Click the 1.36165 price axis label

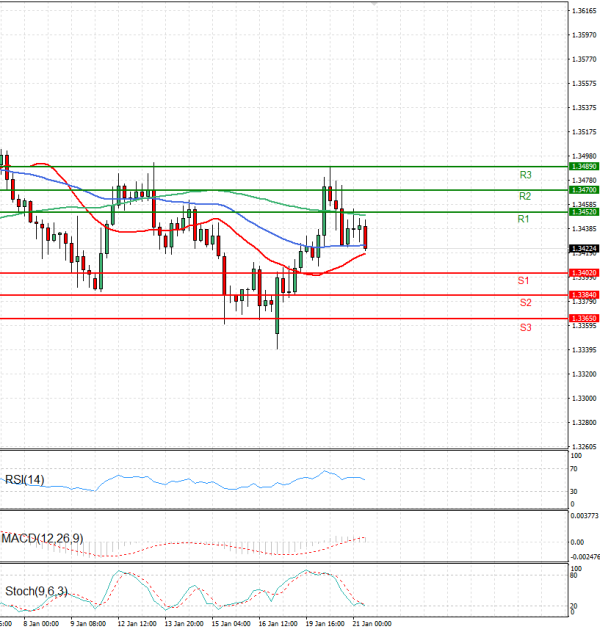click(x=585, y=11)
